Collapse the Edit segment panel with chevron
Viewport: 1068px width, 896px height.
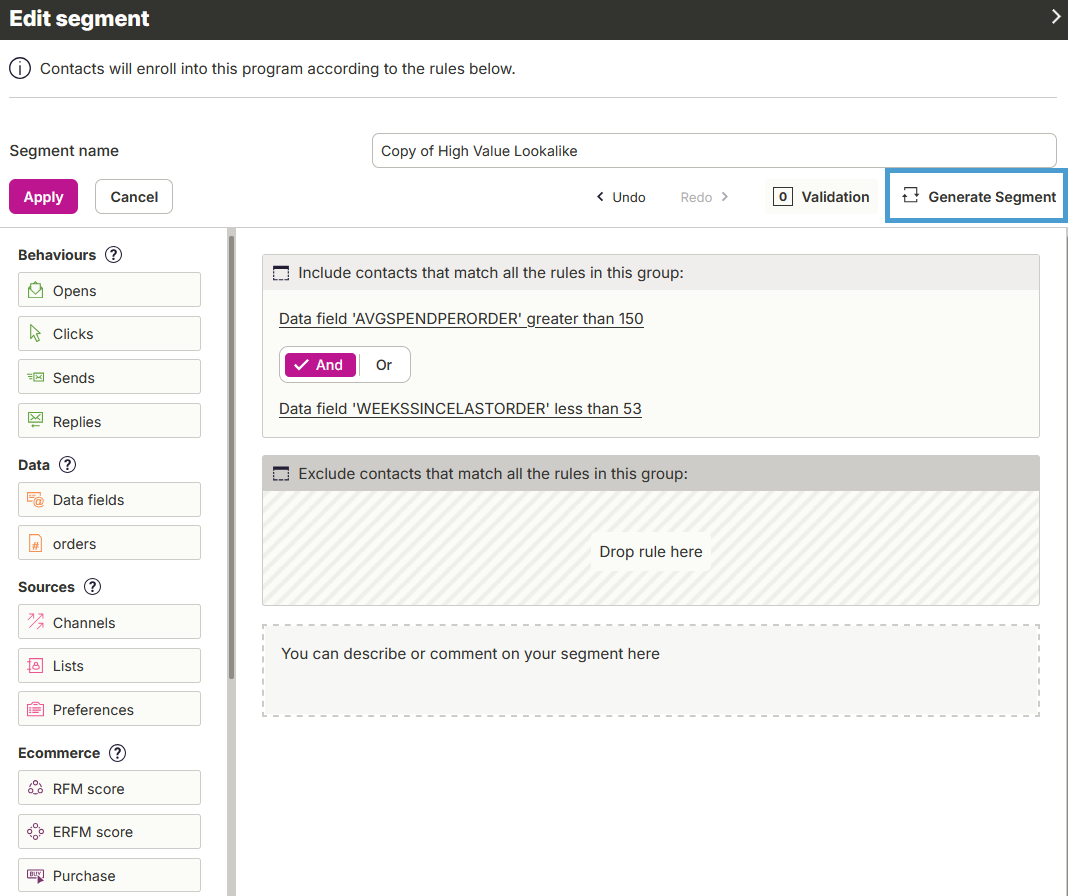click(1055, 17)
